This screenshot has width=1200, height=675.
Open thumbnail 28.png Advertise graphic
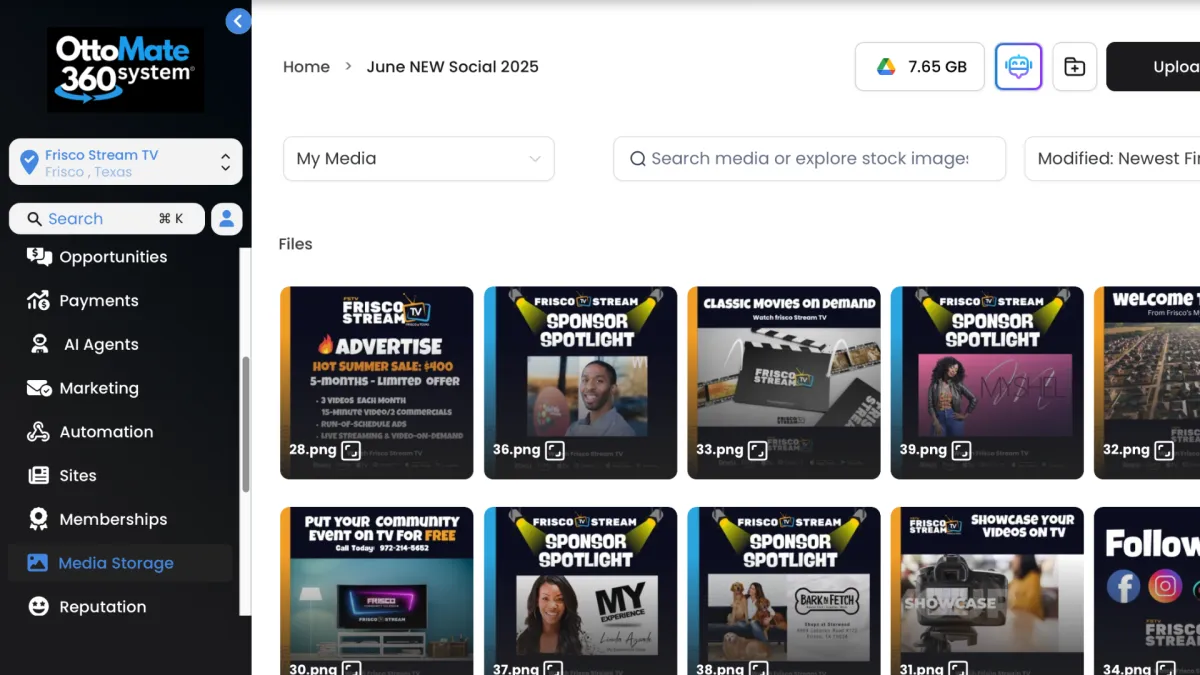click(377, 383)
